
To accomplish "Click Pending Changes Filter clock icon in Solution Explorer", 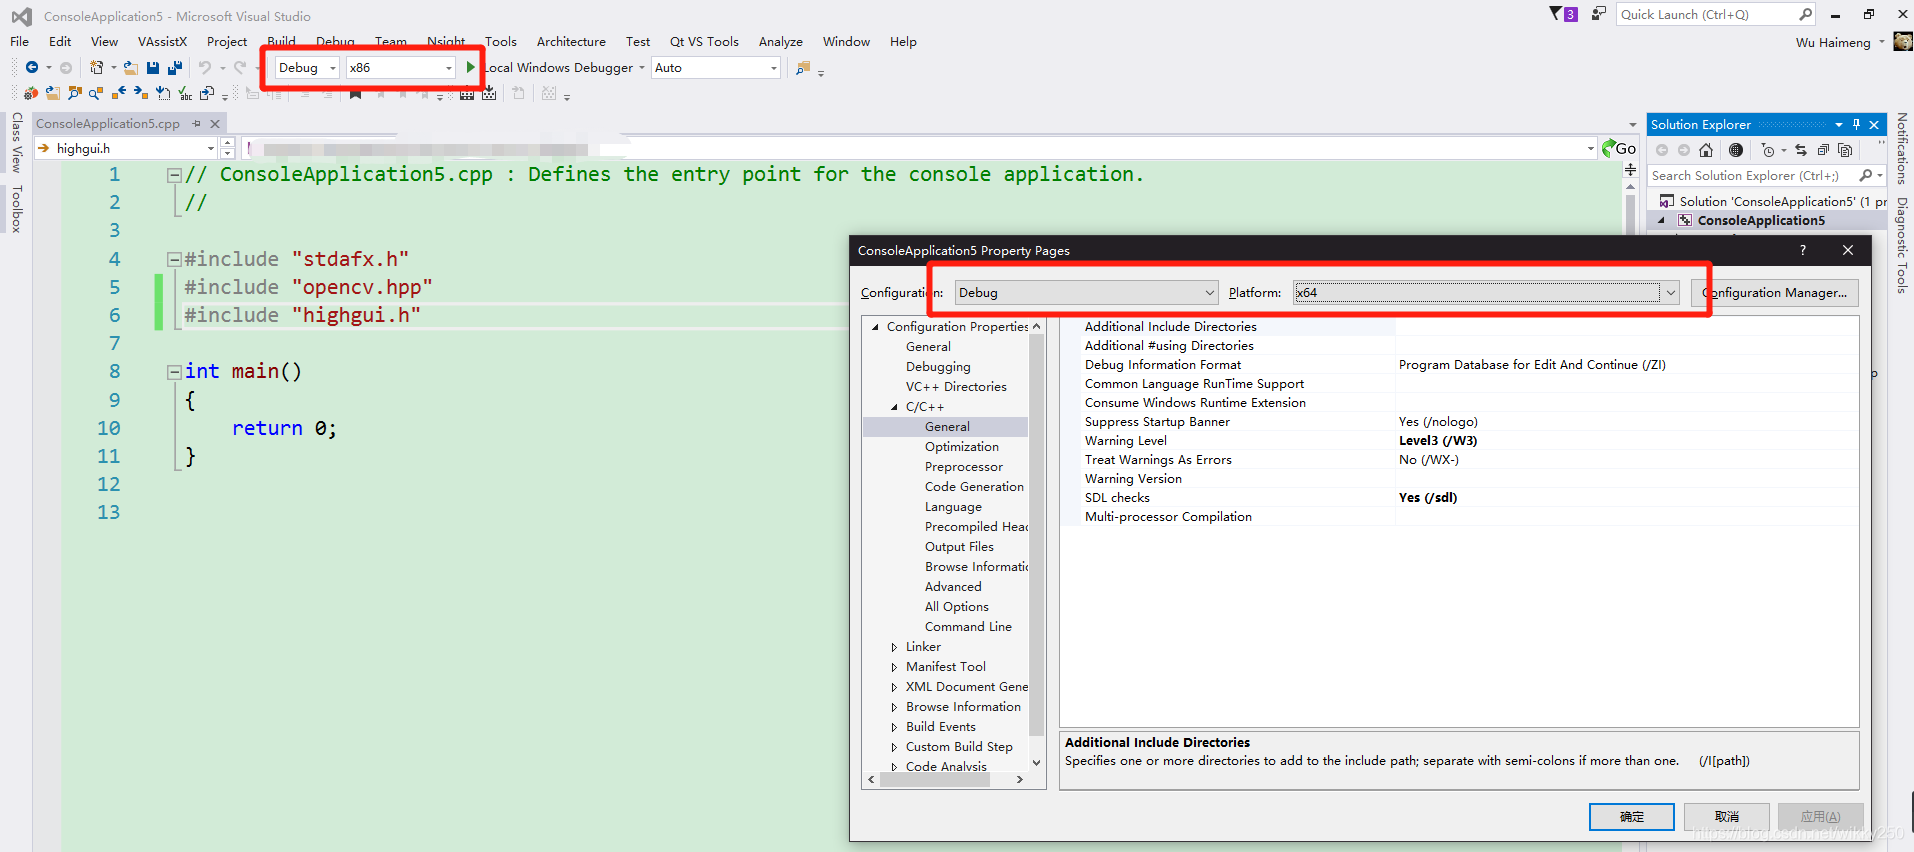I will coord(1768,150).
